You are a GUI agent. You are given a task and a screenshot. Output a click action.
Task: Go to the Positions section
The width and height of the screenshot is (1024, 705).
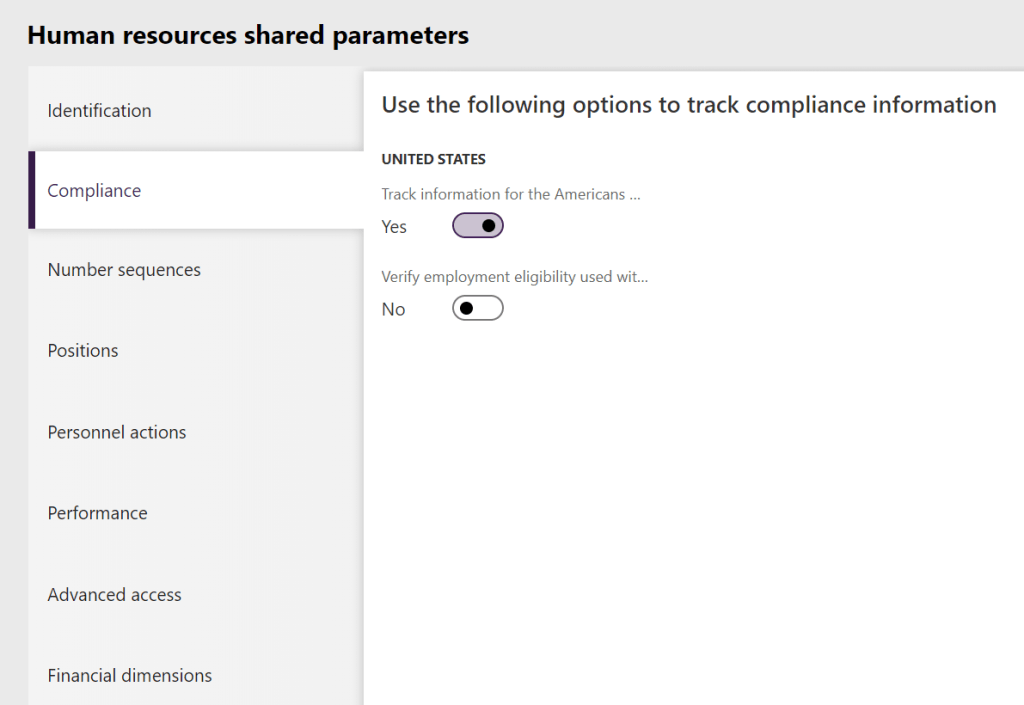click(x=82, y=350)
